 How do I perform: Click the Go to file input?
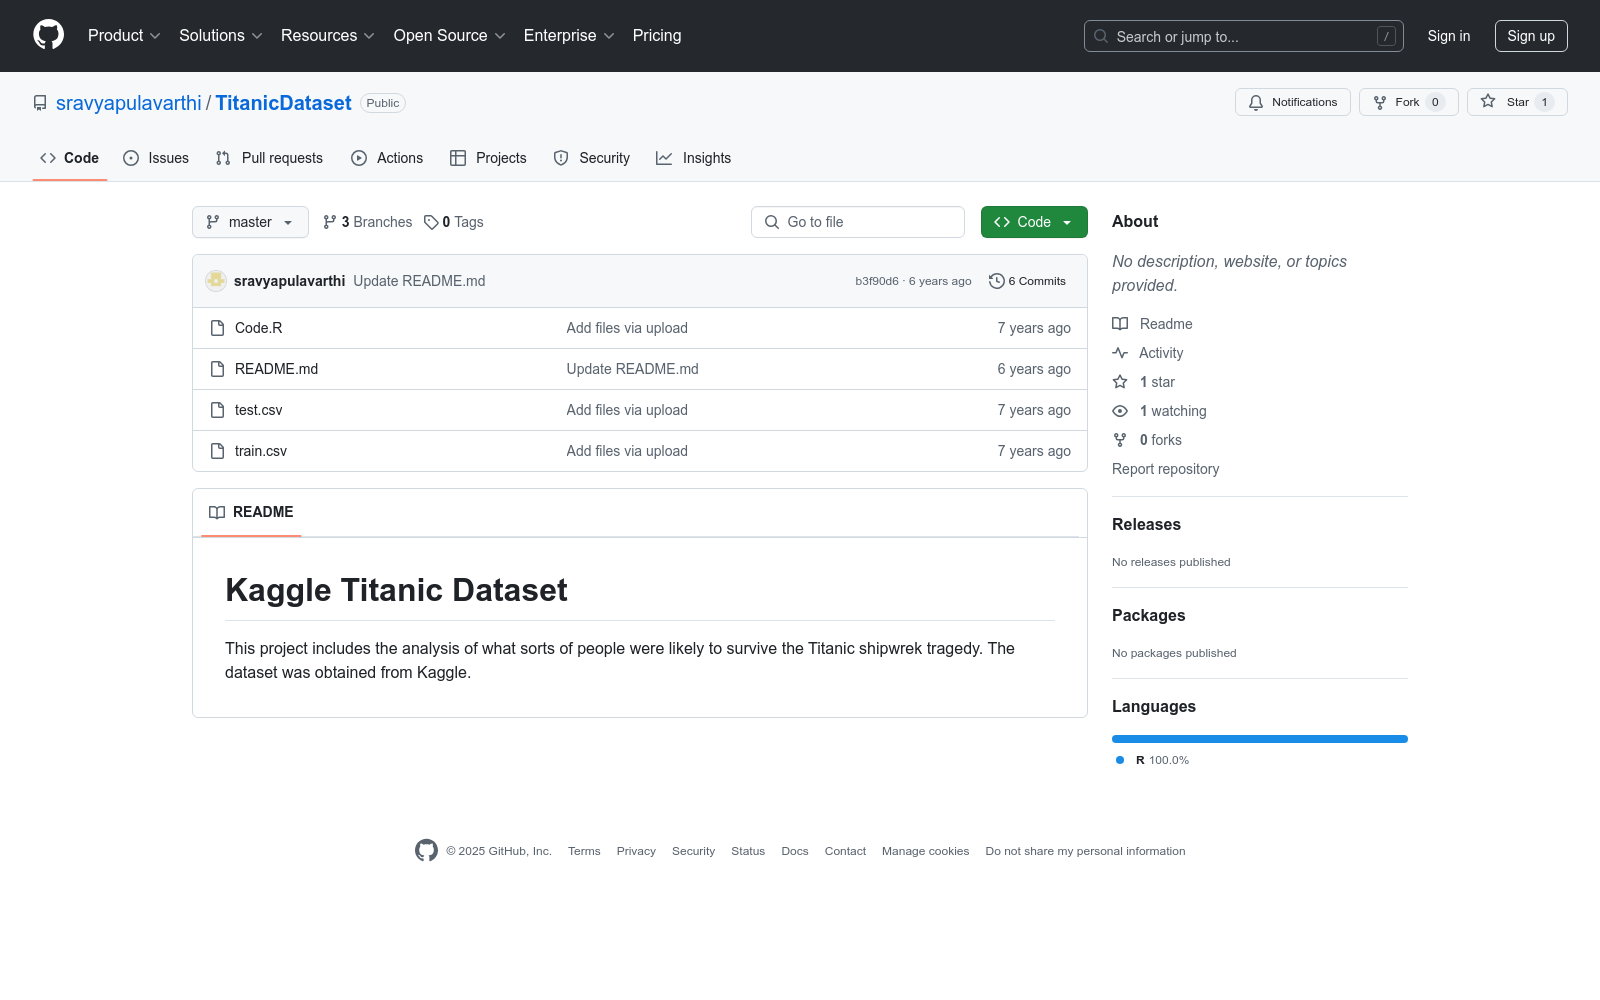click(x=858, y=222)
